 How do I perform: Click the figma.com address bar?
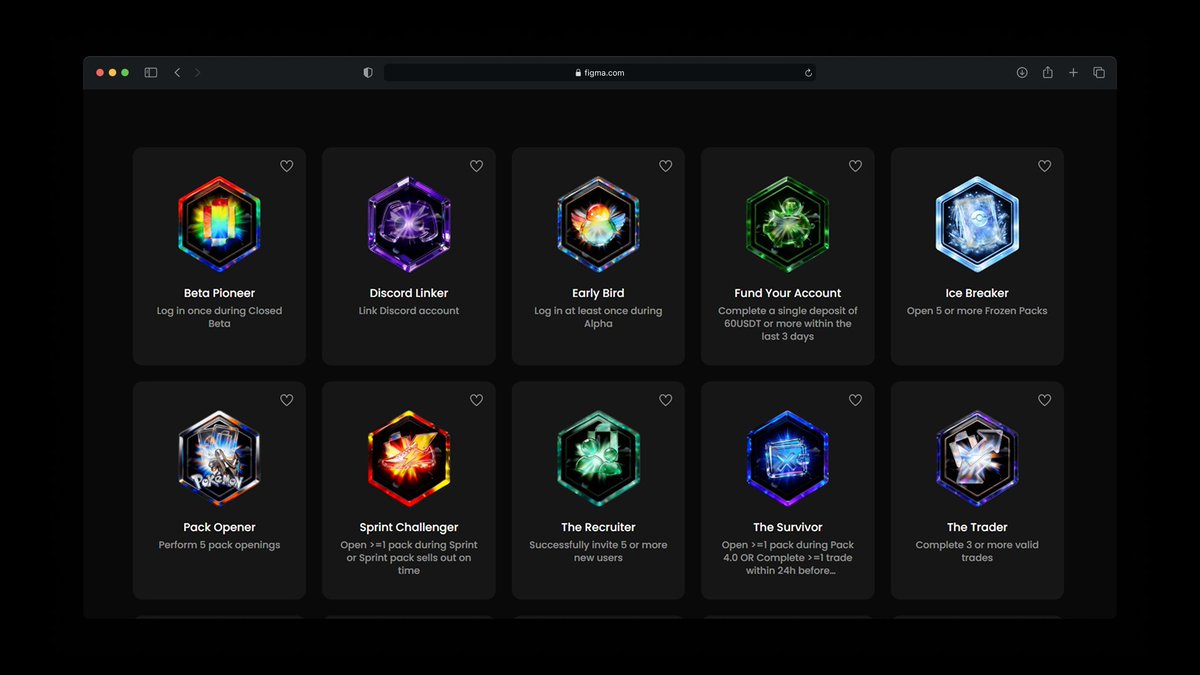(600, 73)
